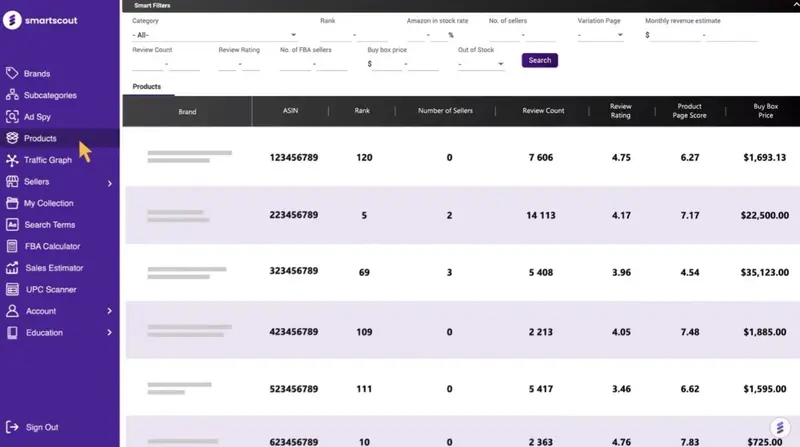Image resolution: width=800 pixels, height=447 pixels.
Task: Select Search Terms in the sidebar
Action: [49, 225]
